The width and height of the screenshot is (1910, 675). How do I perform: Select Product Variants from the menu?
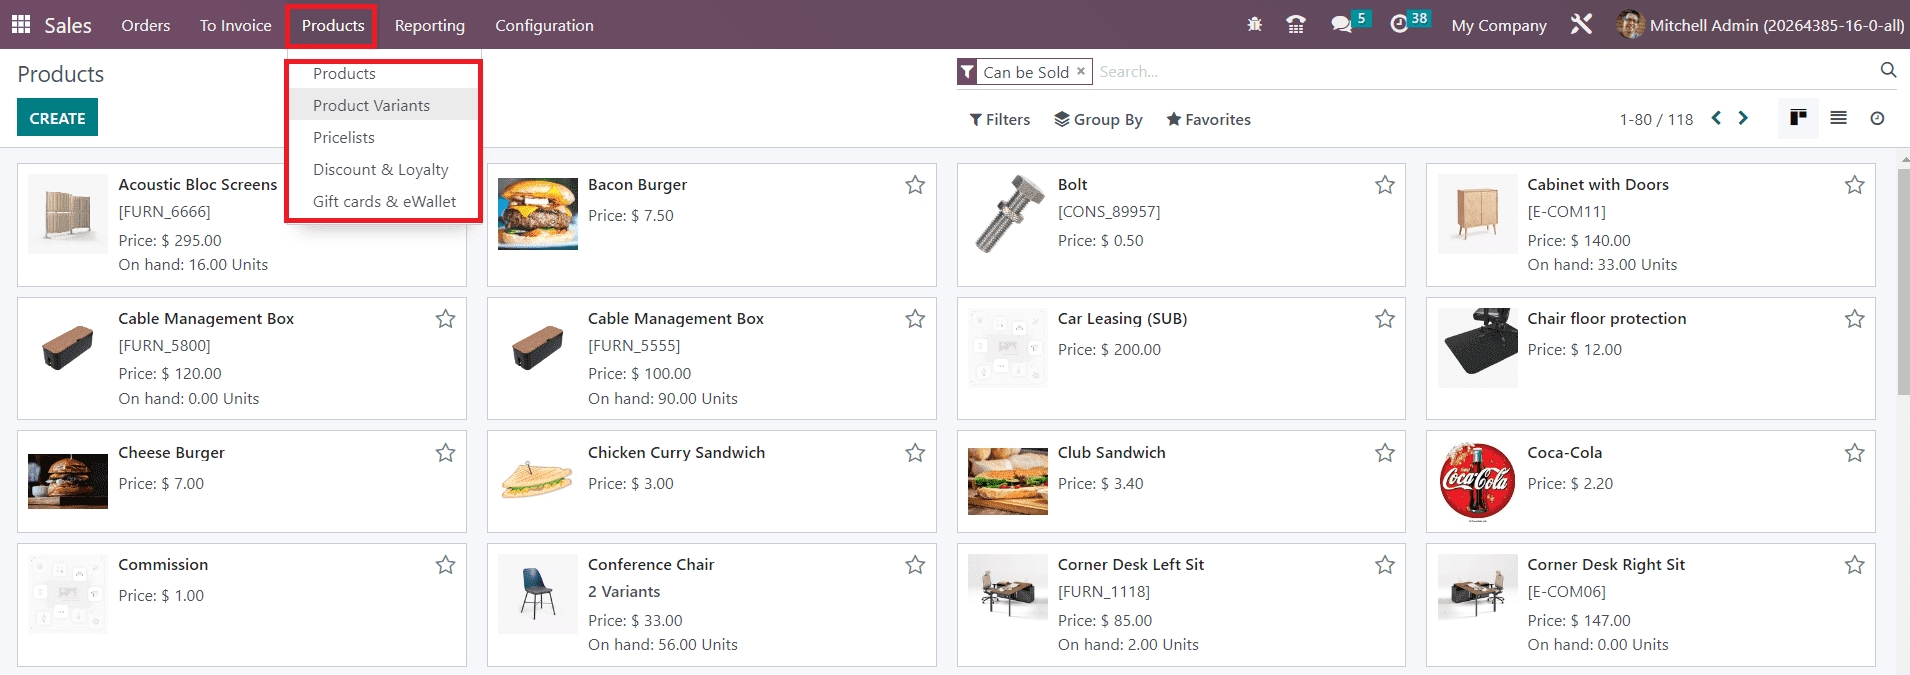(371, 106)
